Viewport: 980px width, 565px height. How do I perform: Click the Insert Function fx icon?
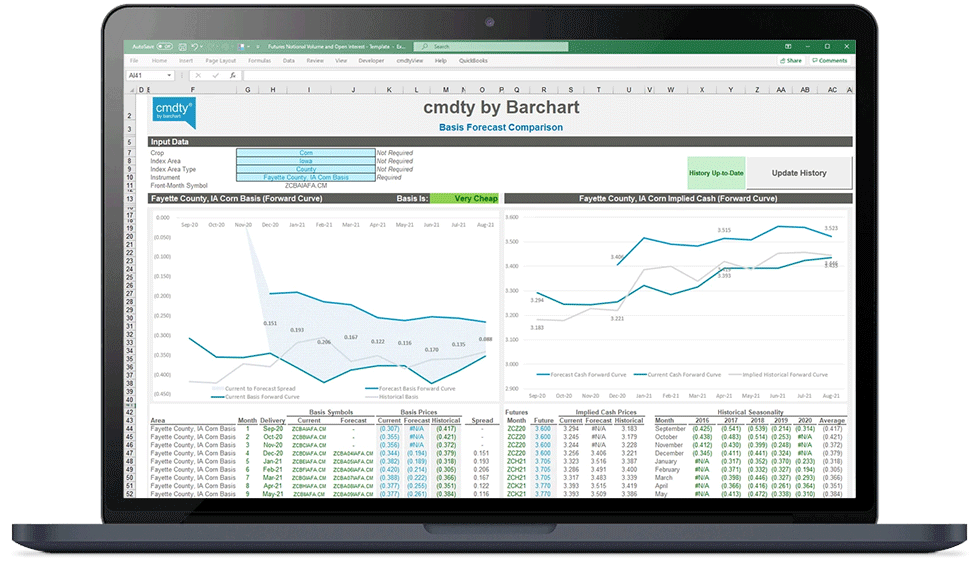[232, 76]
